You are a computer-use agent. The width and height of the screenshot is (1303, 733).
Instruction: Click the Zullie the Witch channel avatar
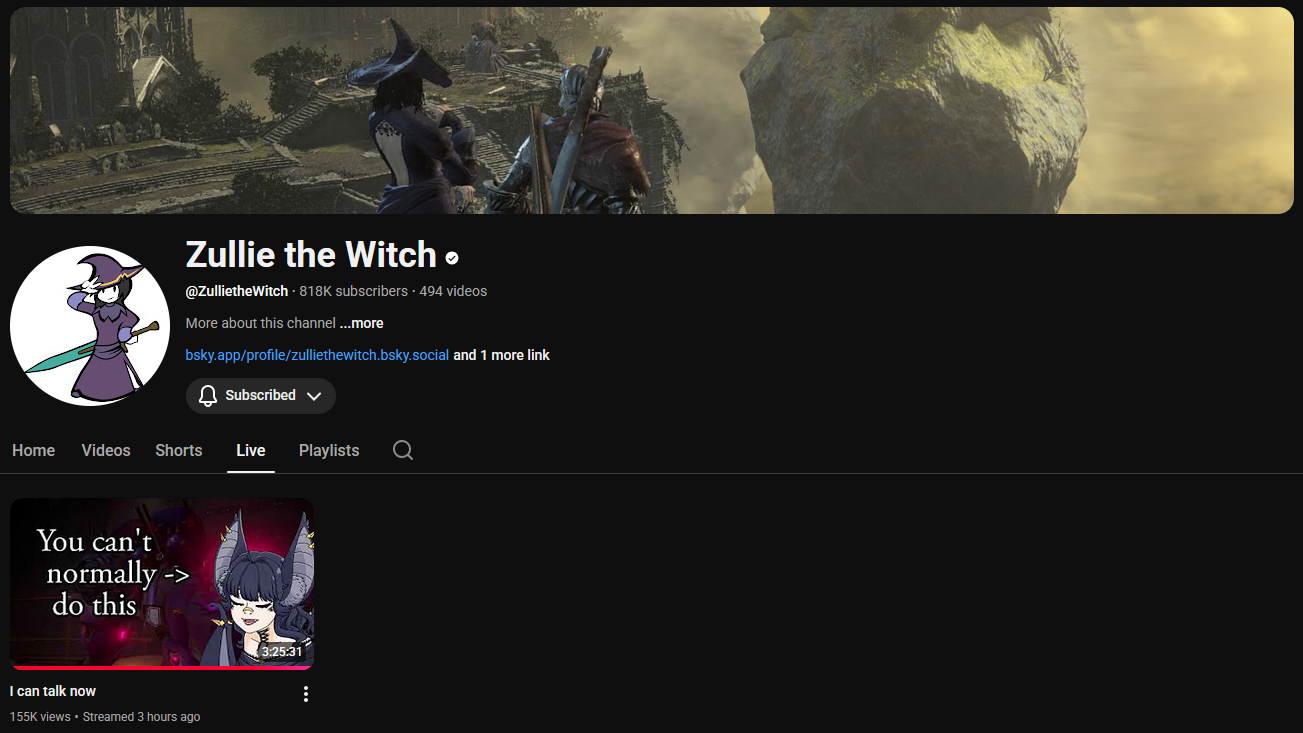[90, 326]
